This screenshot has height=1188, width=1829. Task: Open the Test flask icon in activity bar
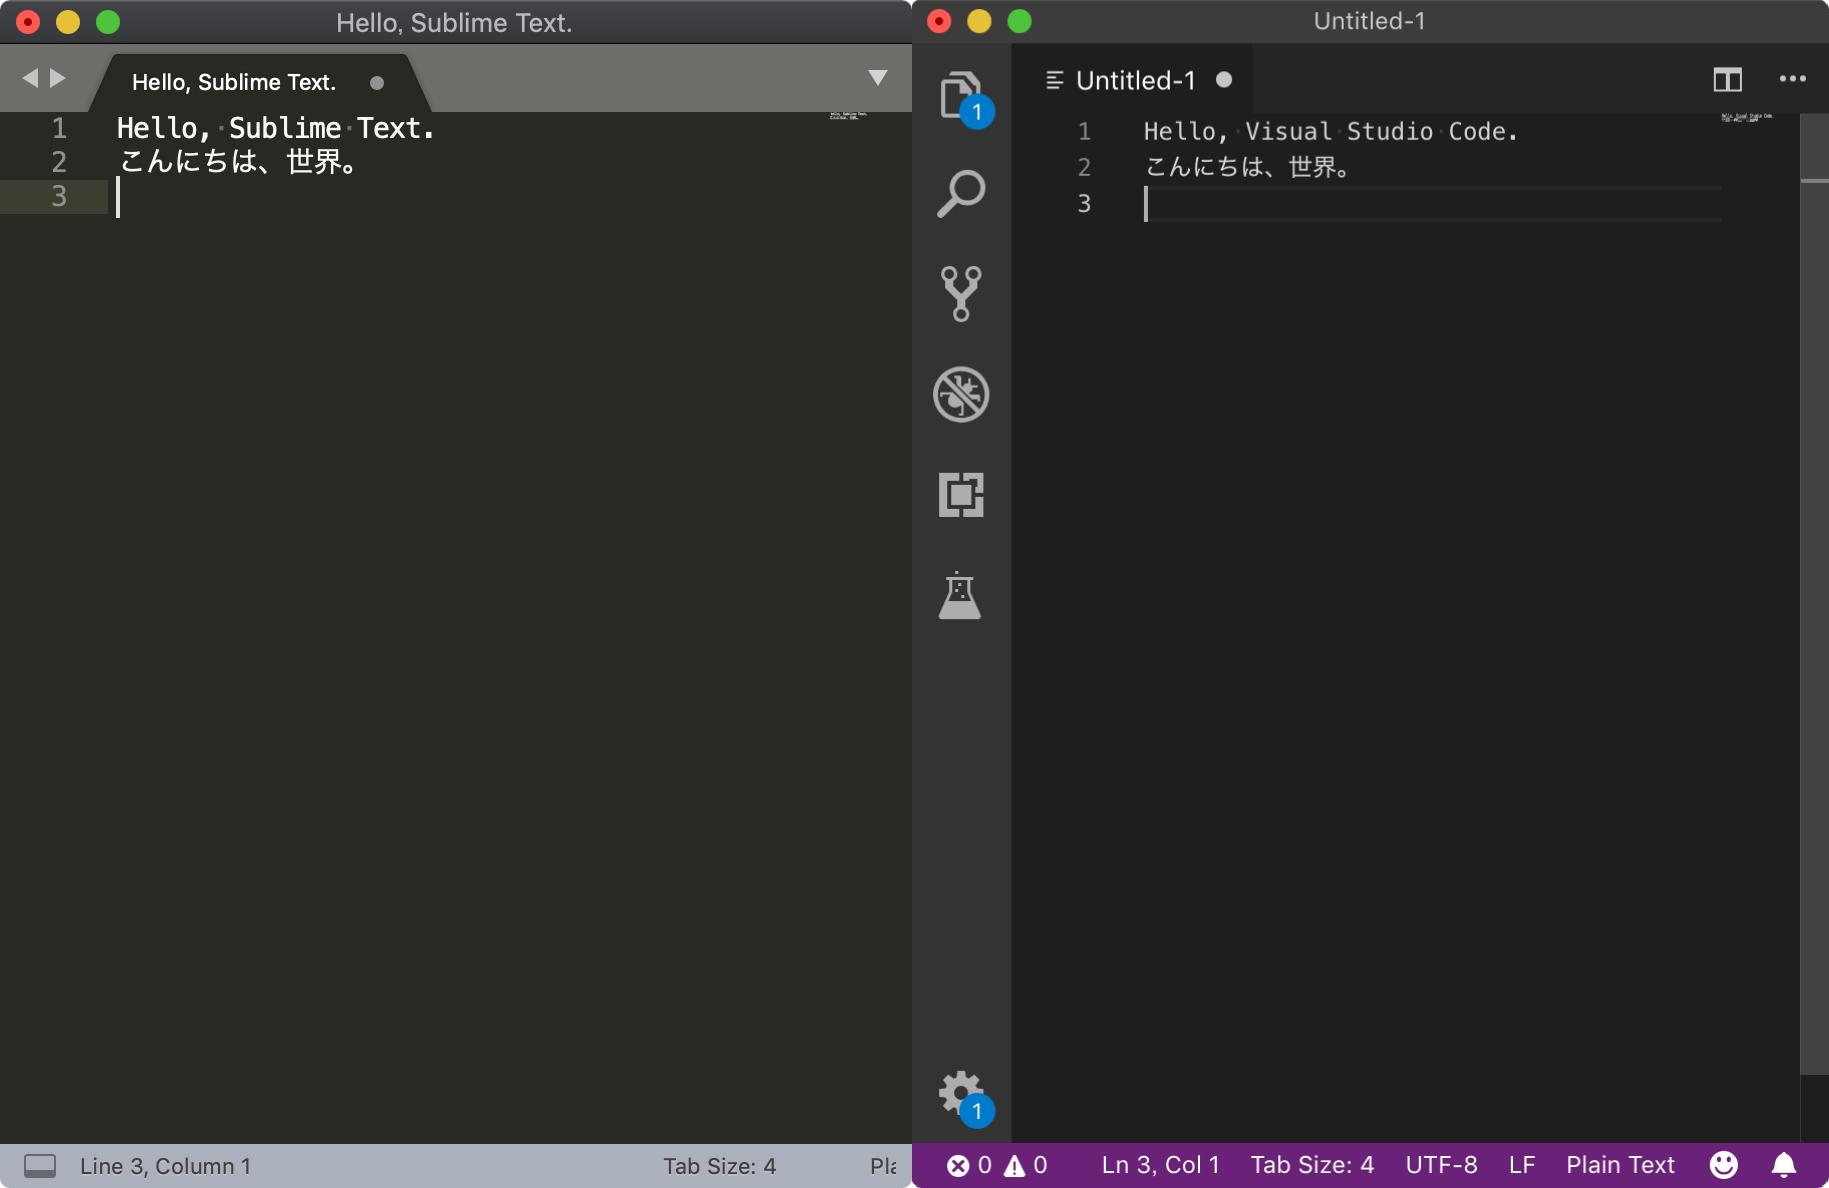960,595
